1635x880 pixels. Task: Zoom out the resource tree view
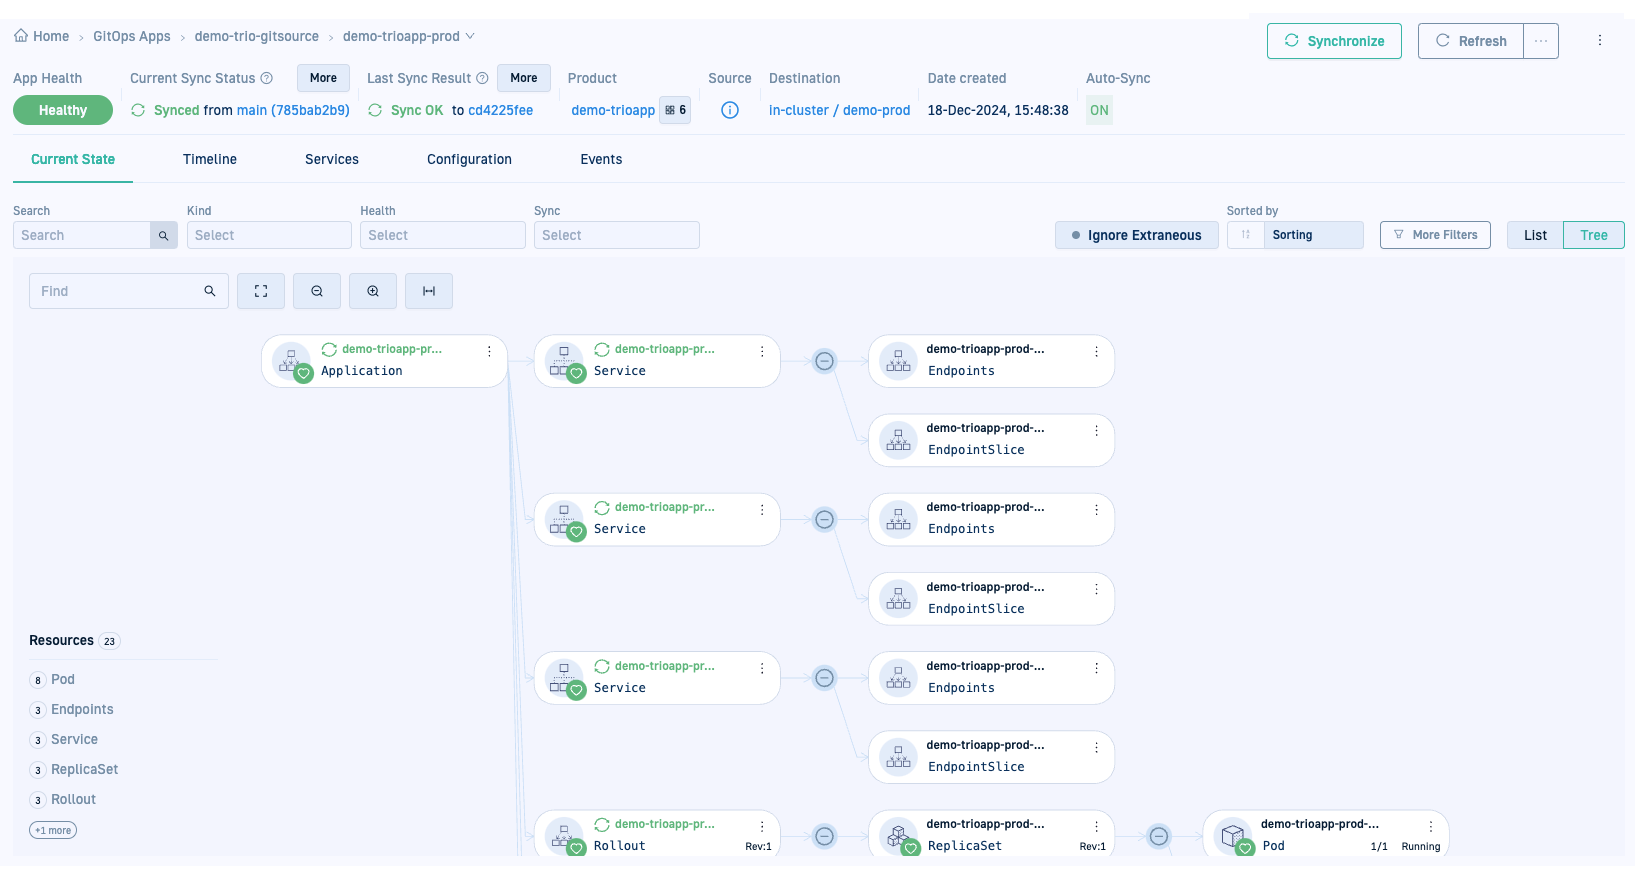click(317, 291)
